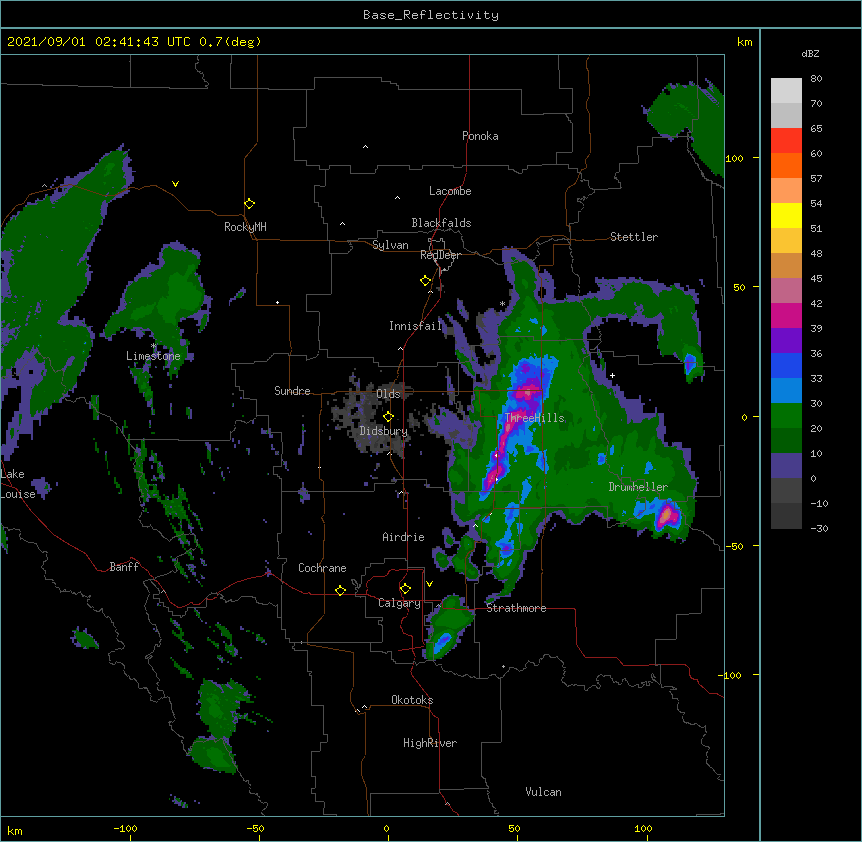Click the Innisfail city label
862x842 pixels.
click(415, 326)
